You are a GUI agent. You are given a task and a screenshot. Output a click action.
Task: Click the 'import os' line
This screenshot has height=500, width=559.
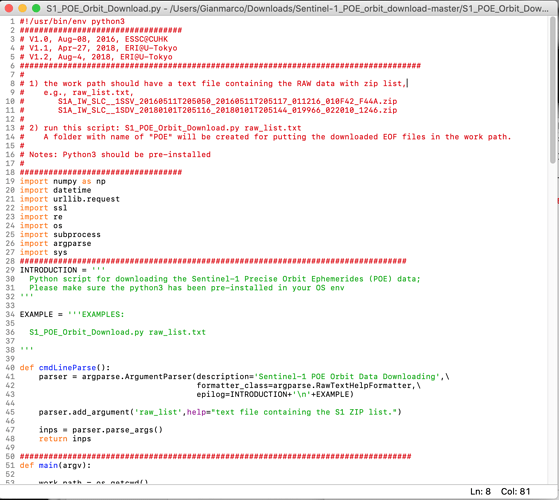[41, 226]
